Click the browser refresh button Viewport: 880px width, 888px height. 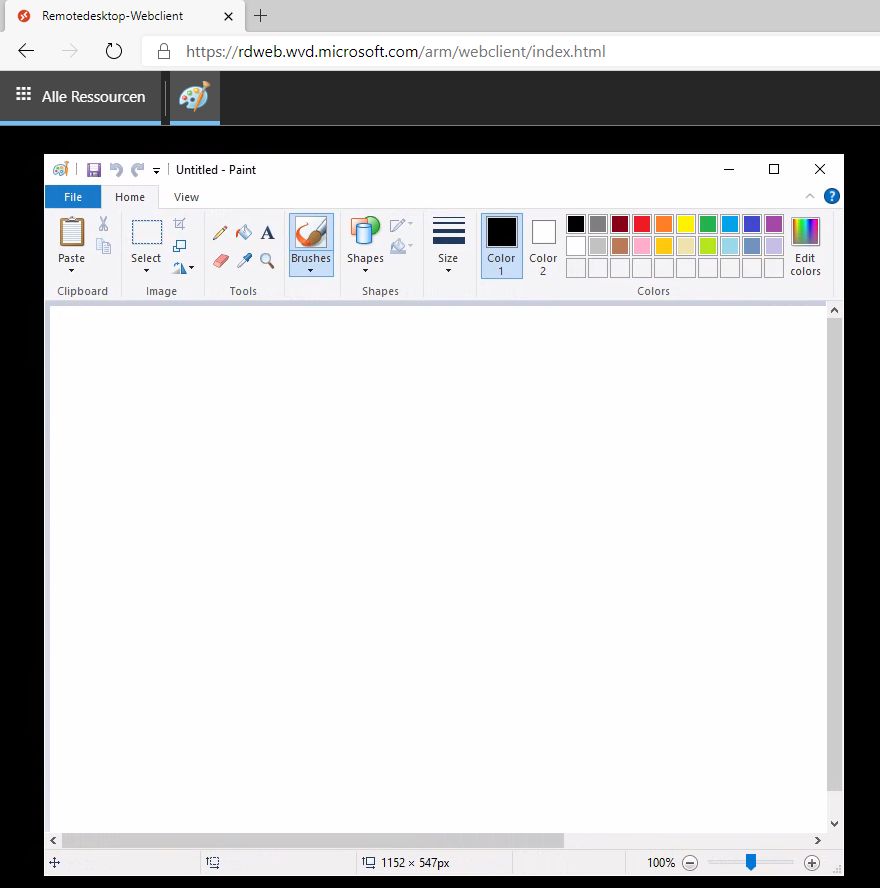114,51
